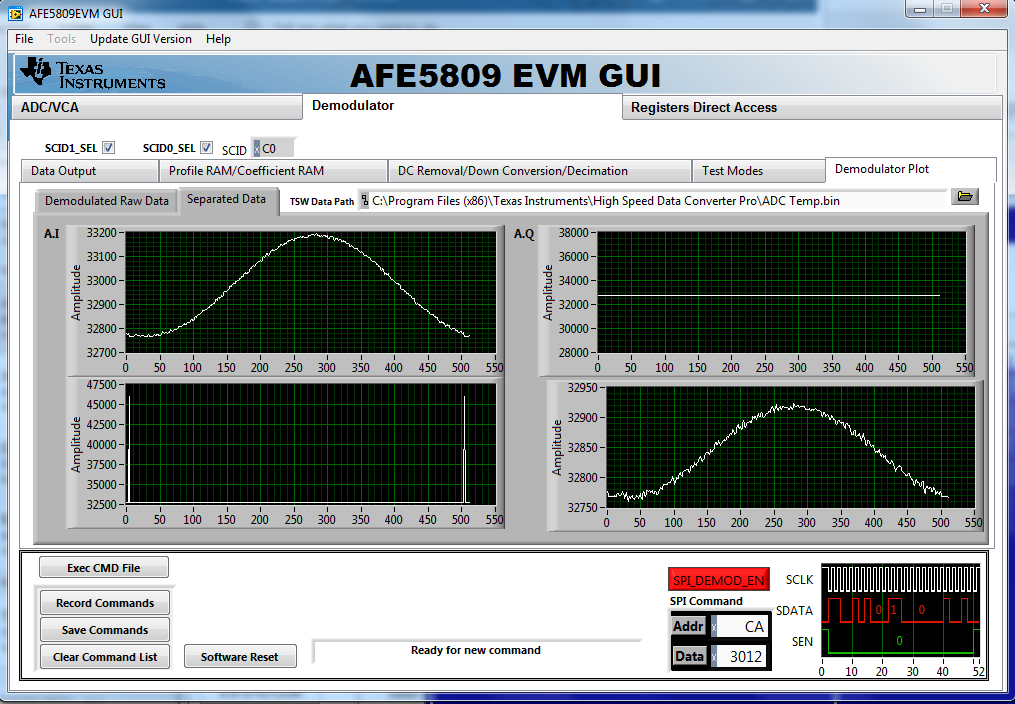Switch to Demodulated Raw Data tab

(107, 201)
